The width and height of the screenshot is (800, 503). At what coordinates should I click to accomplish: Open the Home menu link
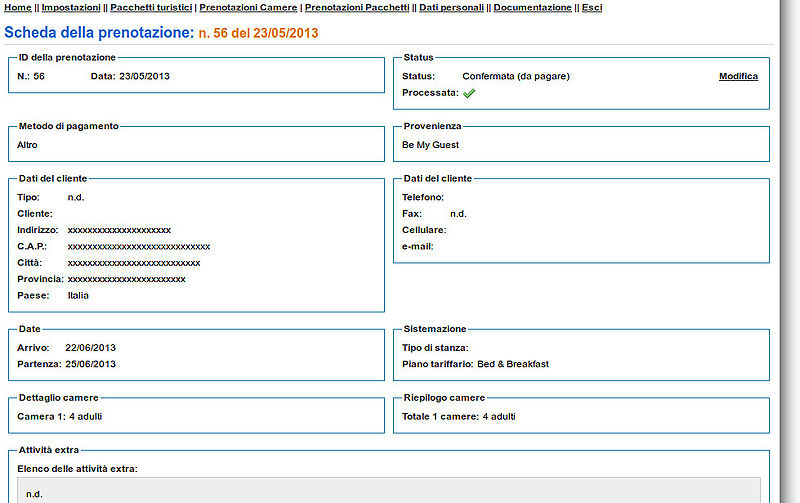(x=17, y=7)
